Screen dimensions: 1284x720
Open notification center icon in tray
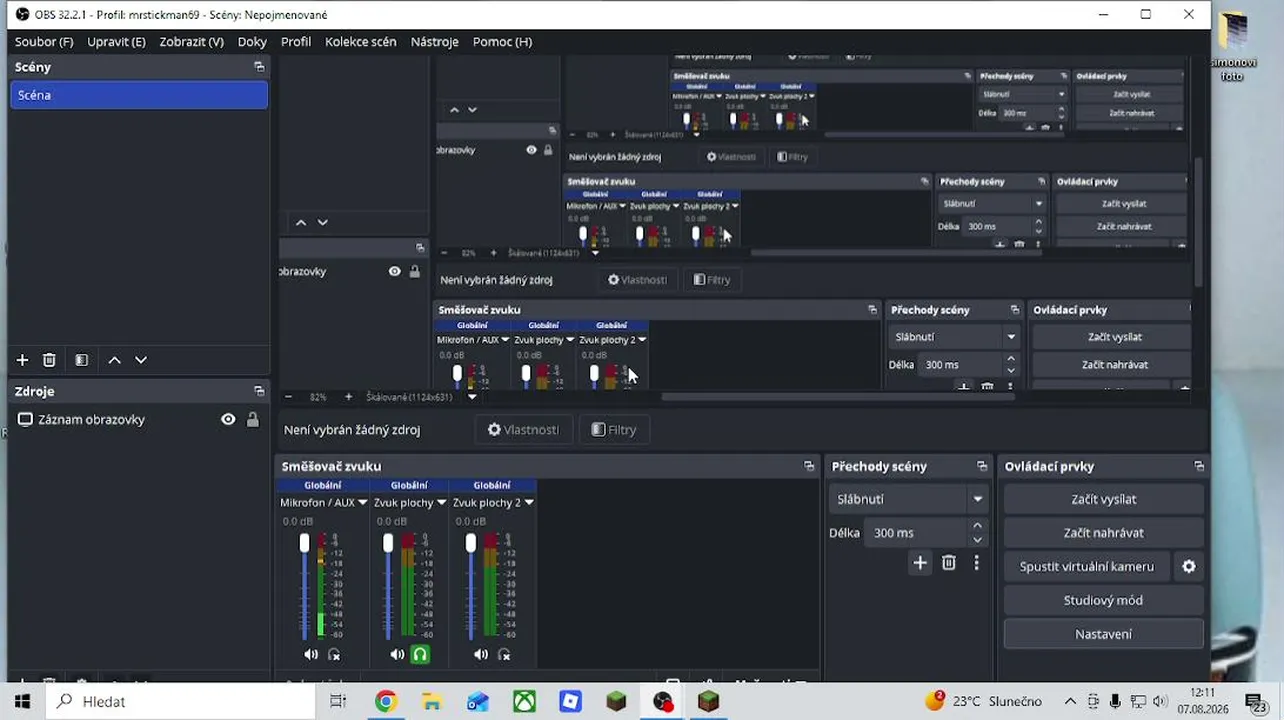1255,702
